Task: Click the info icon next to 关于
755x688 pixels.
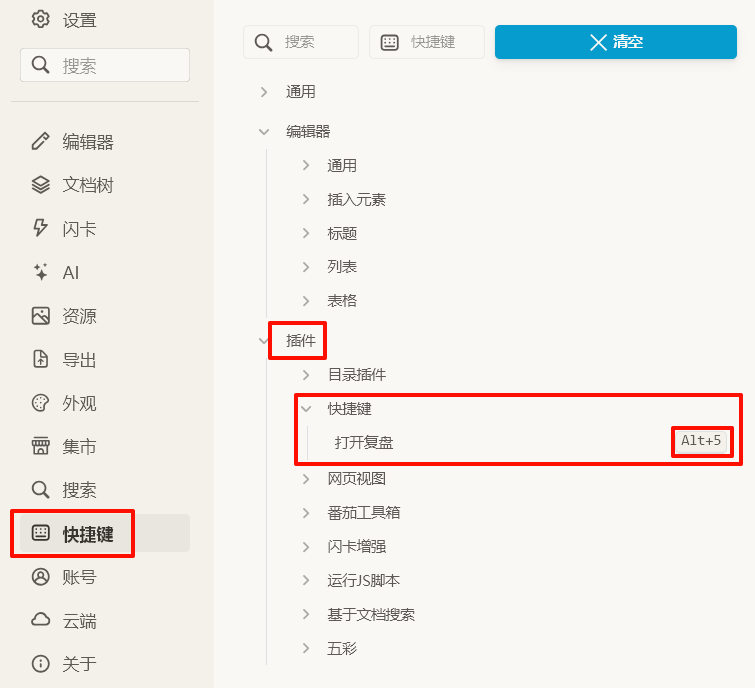Action: pos(40,664)
